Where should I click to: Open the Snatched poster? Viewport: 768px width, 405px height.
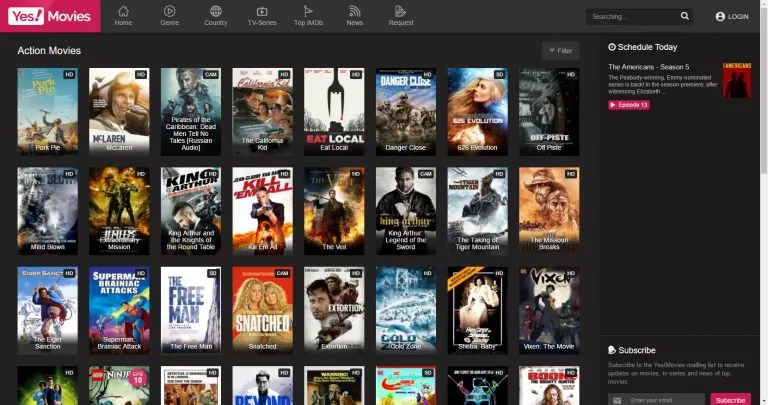click(x=263, y=310)
